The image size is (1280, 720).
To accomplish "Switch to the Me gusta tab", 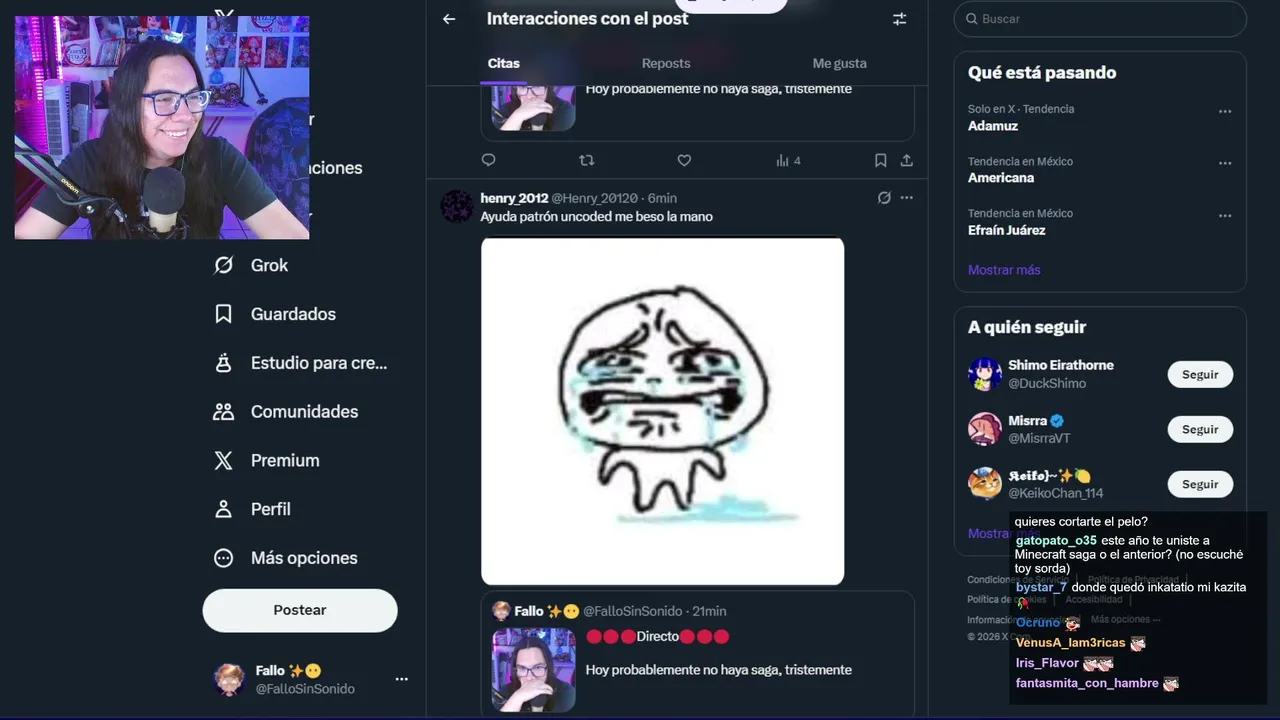I will click(839, 63).
